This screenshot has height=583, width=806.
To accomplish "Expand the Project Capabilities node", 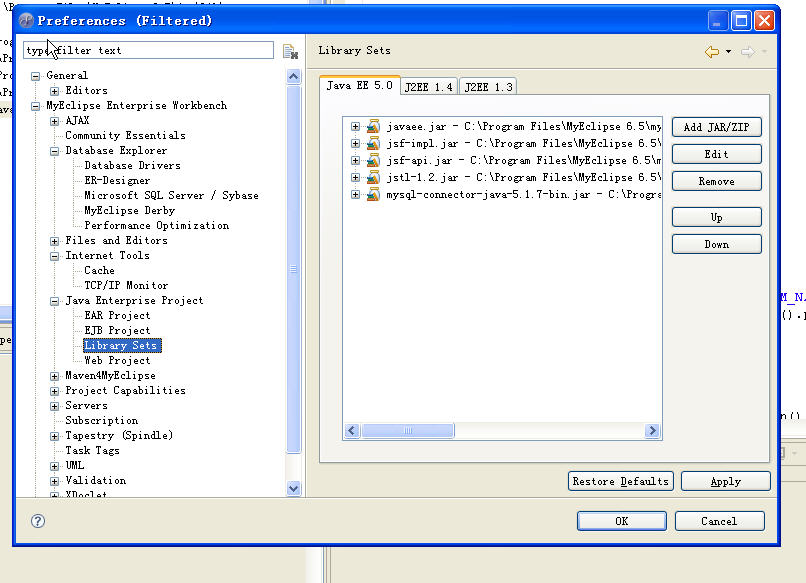I will (x=54, y=391).
